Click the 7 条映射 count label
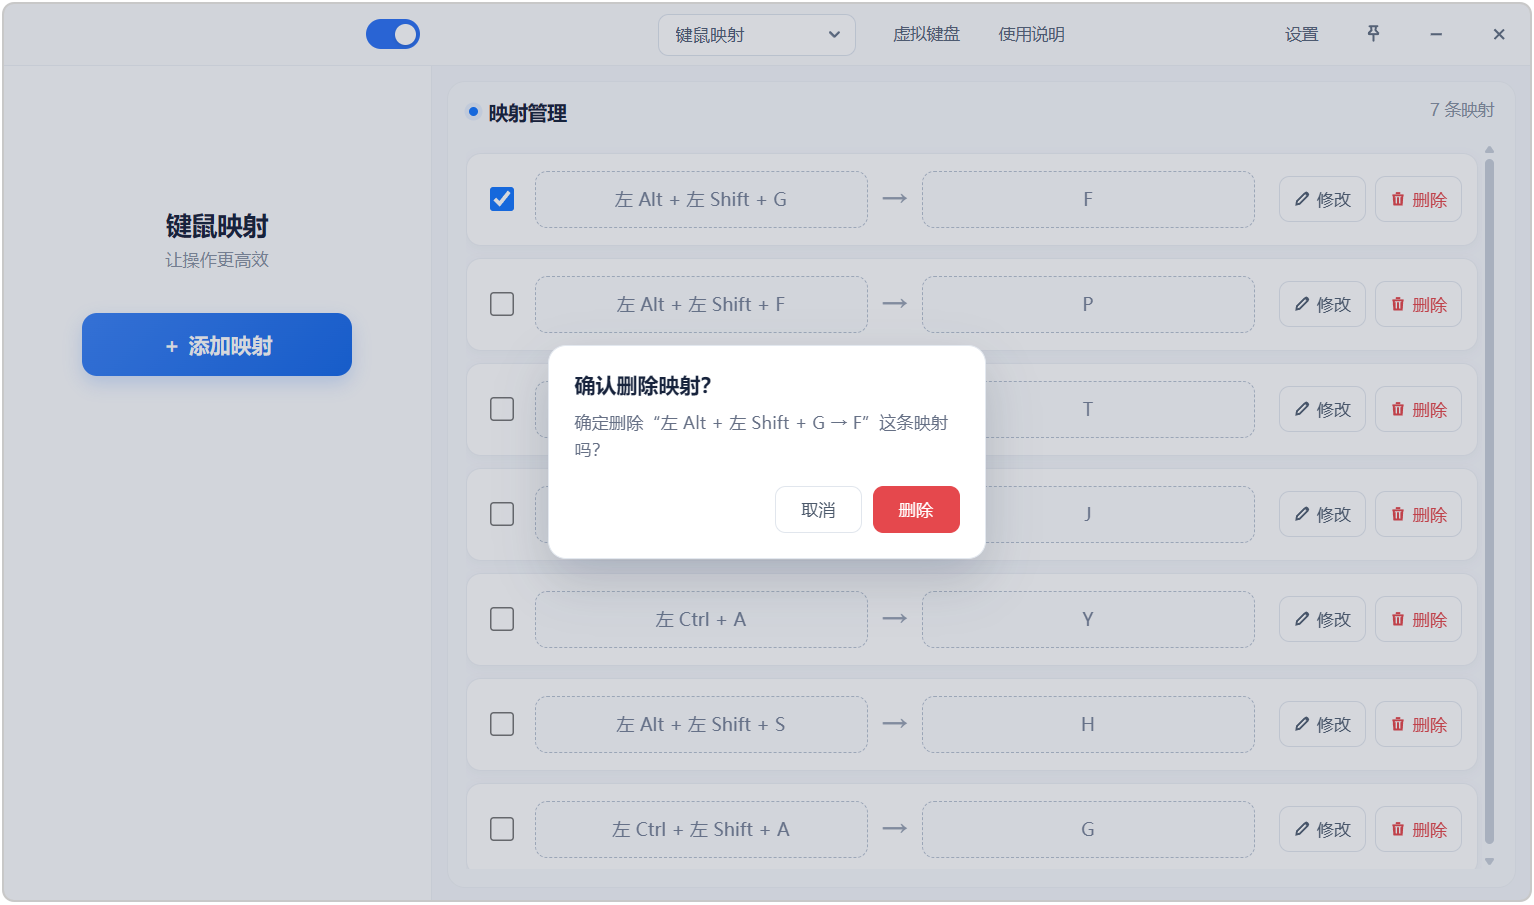 pos(1462,110)
